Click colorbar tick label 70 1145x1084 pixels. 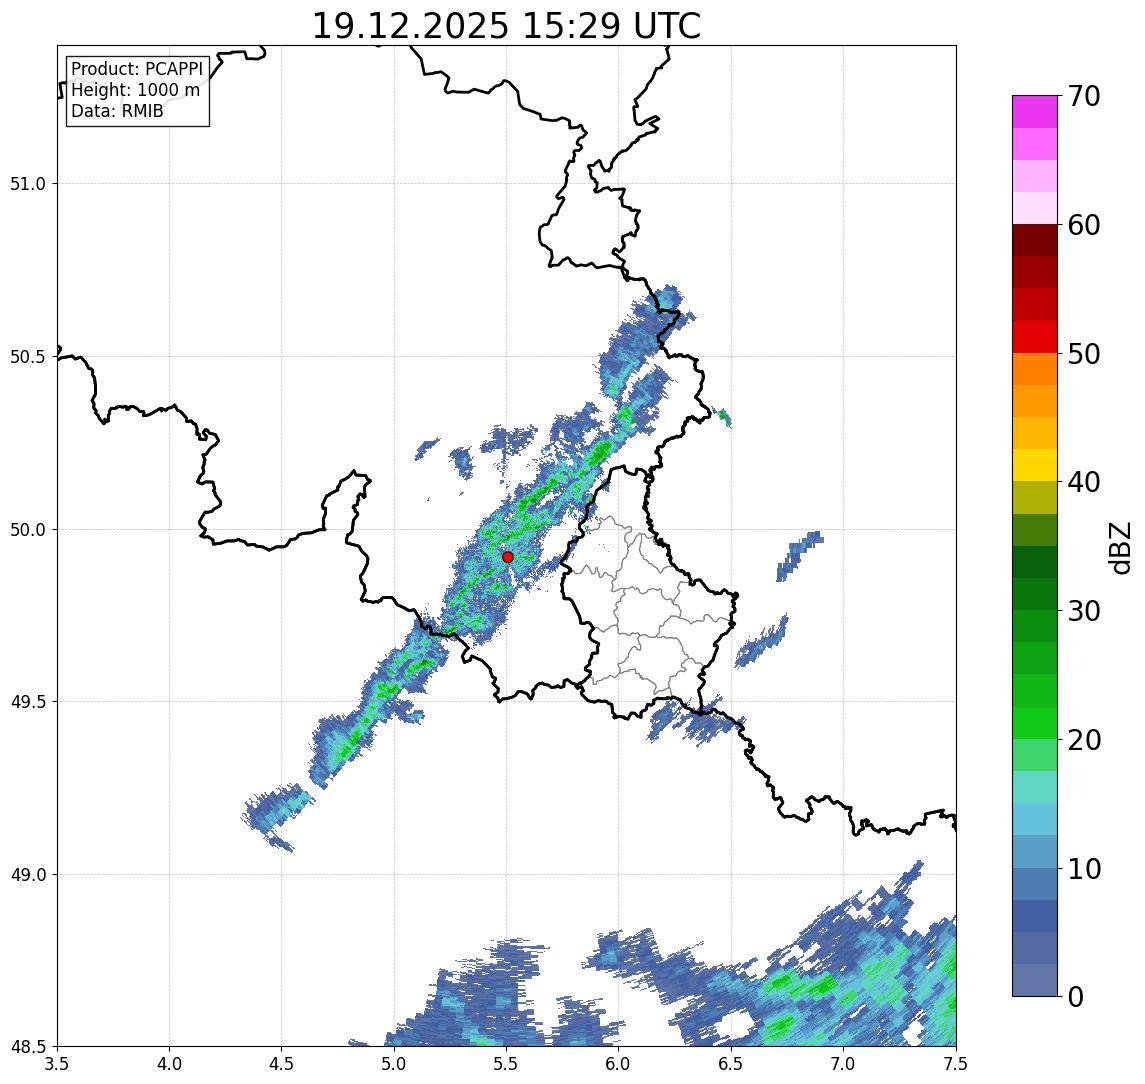point(1084,96)
